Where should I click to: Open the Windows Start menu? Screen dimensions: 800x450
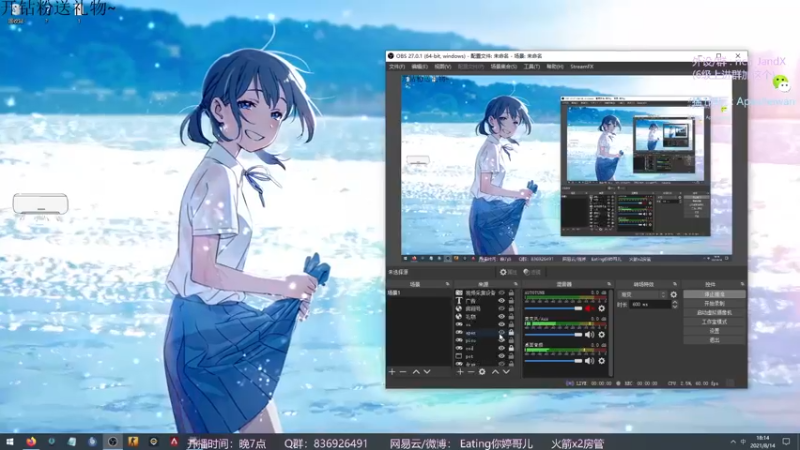point(9,442)
